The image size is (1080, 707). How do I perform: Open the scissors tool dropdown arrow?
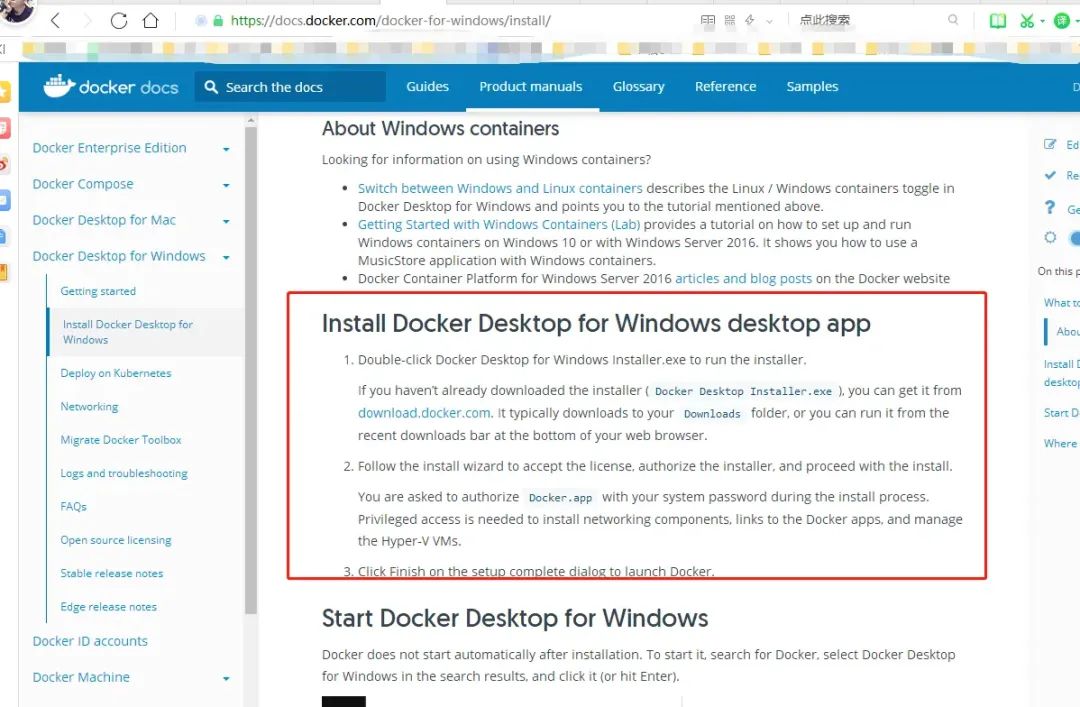tap(1042, 21)
